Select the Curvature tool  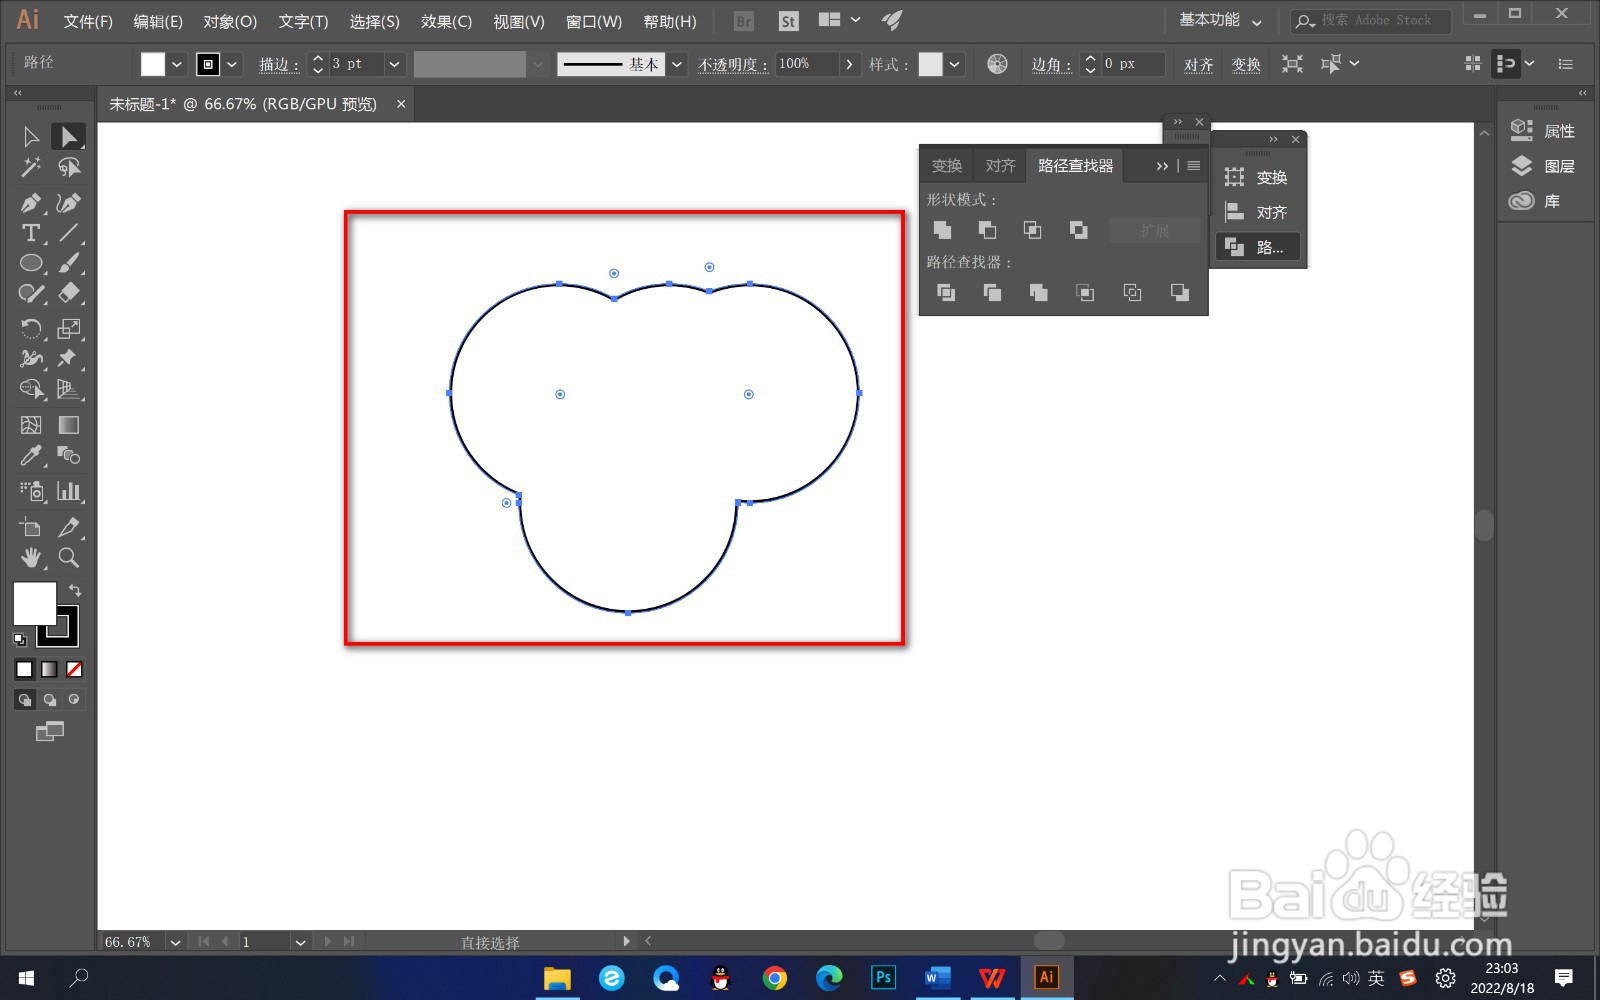tap(68, 203)
